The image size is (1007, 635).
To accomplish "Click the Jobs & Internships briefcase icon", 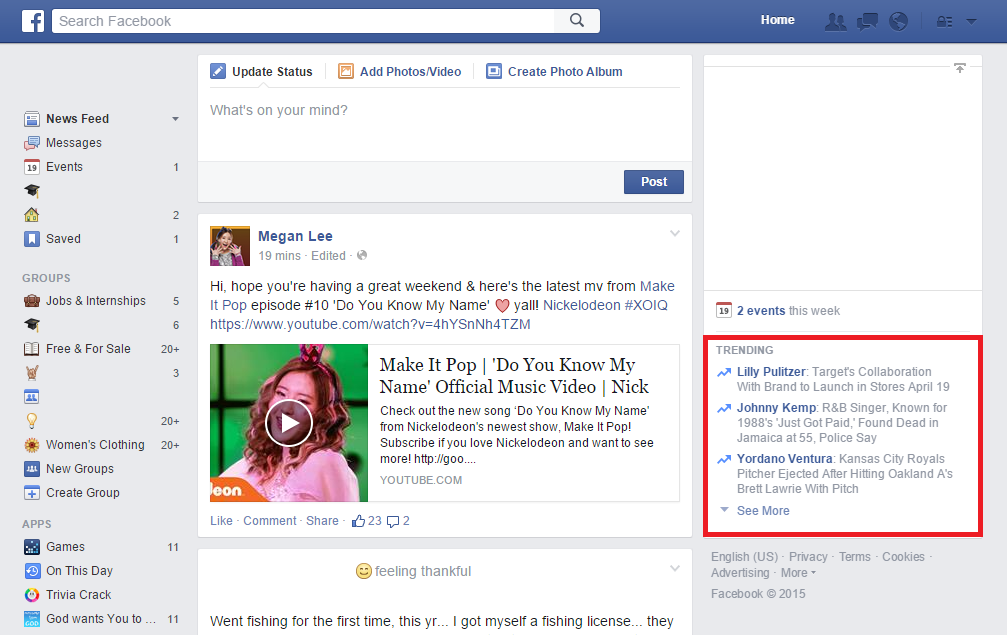I will point(31,300).
